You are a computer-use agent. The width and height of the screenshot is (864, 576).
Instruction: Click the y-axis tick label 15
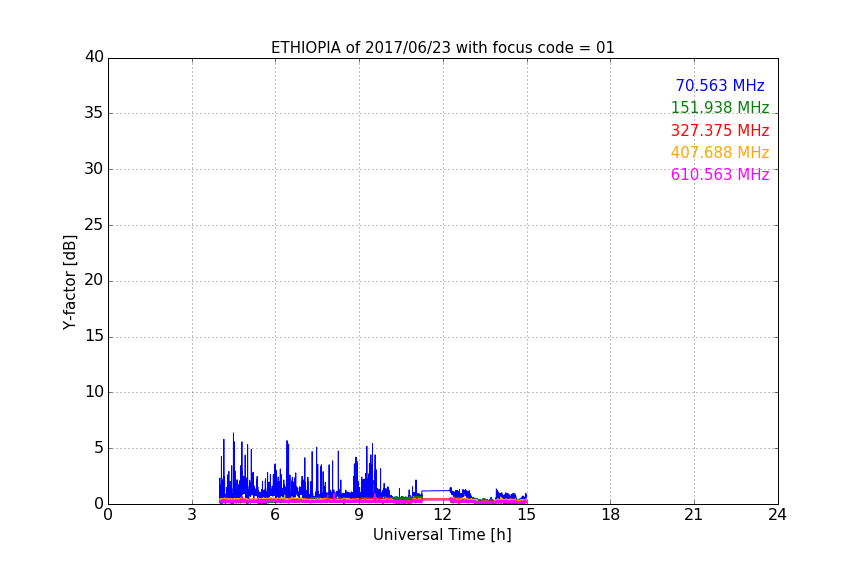click(94, 336)
